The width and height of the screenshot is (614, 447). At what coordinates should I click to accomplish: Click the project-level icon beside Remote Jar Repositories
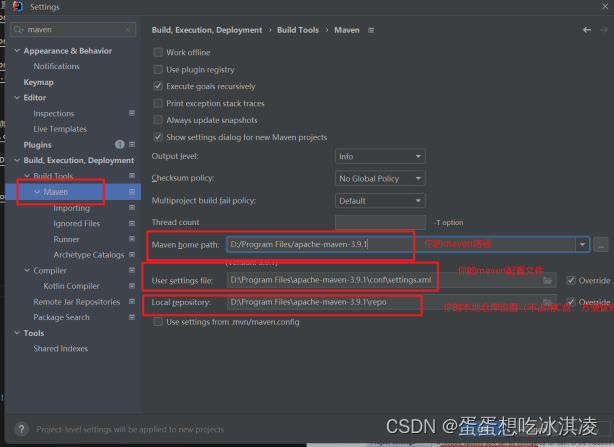pos(132,301)
